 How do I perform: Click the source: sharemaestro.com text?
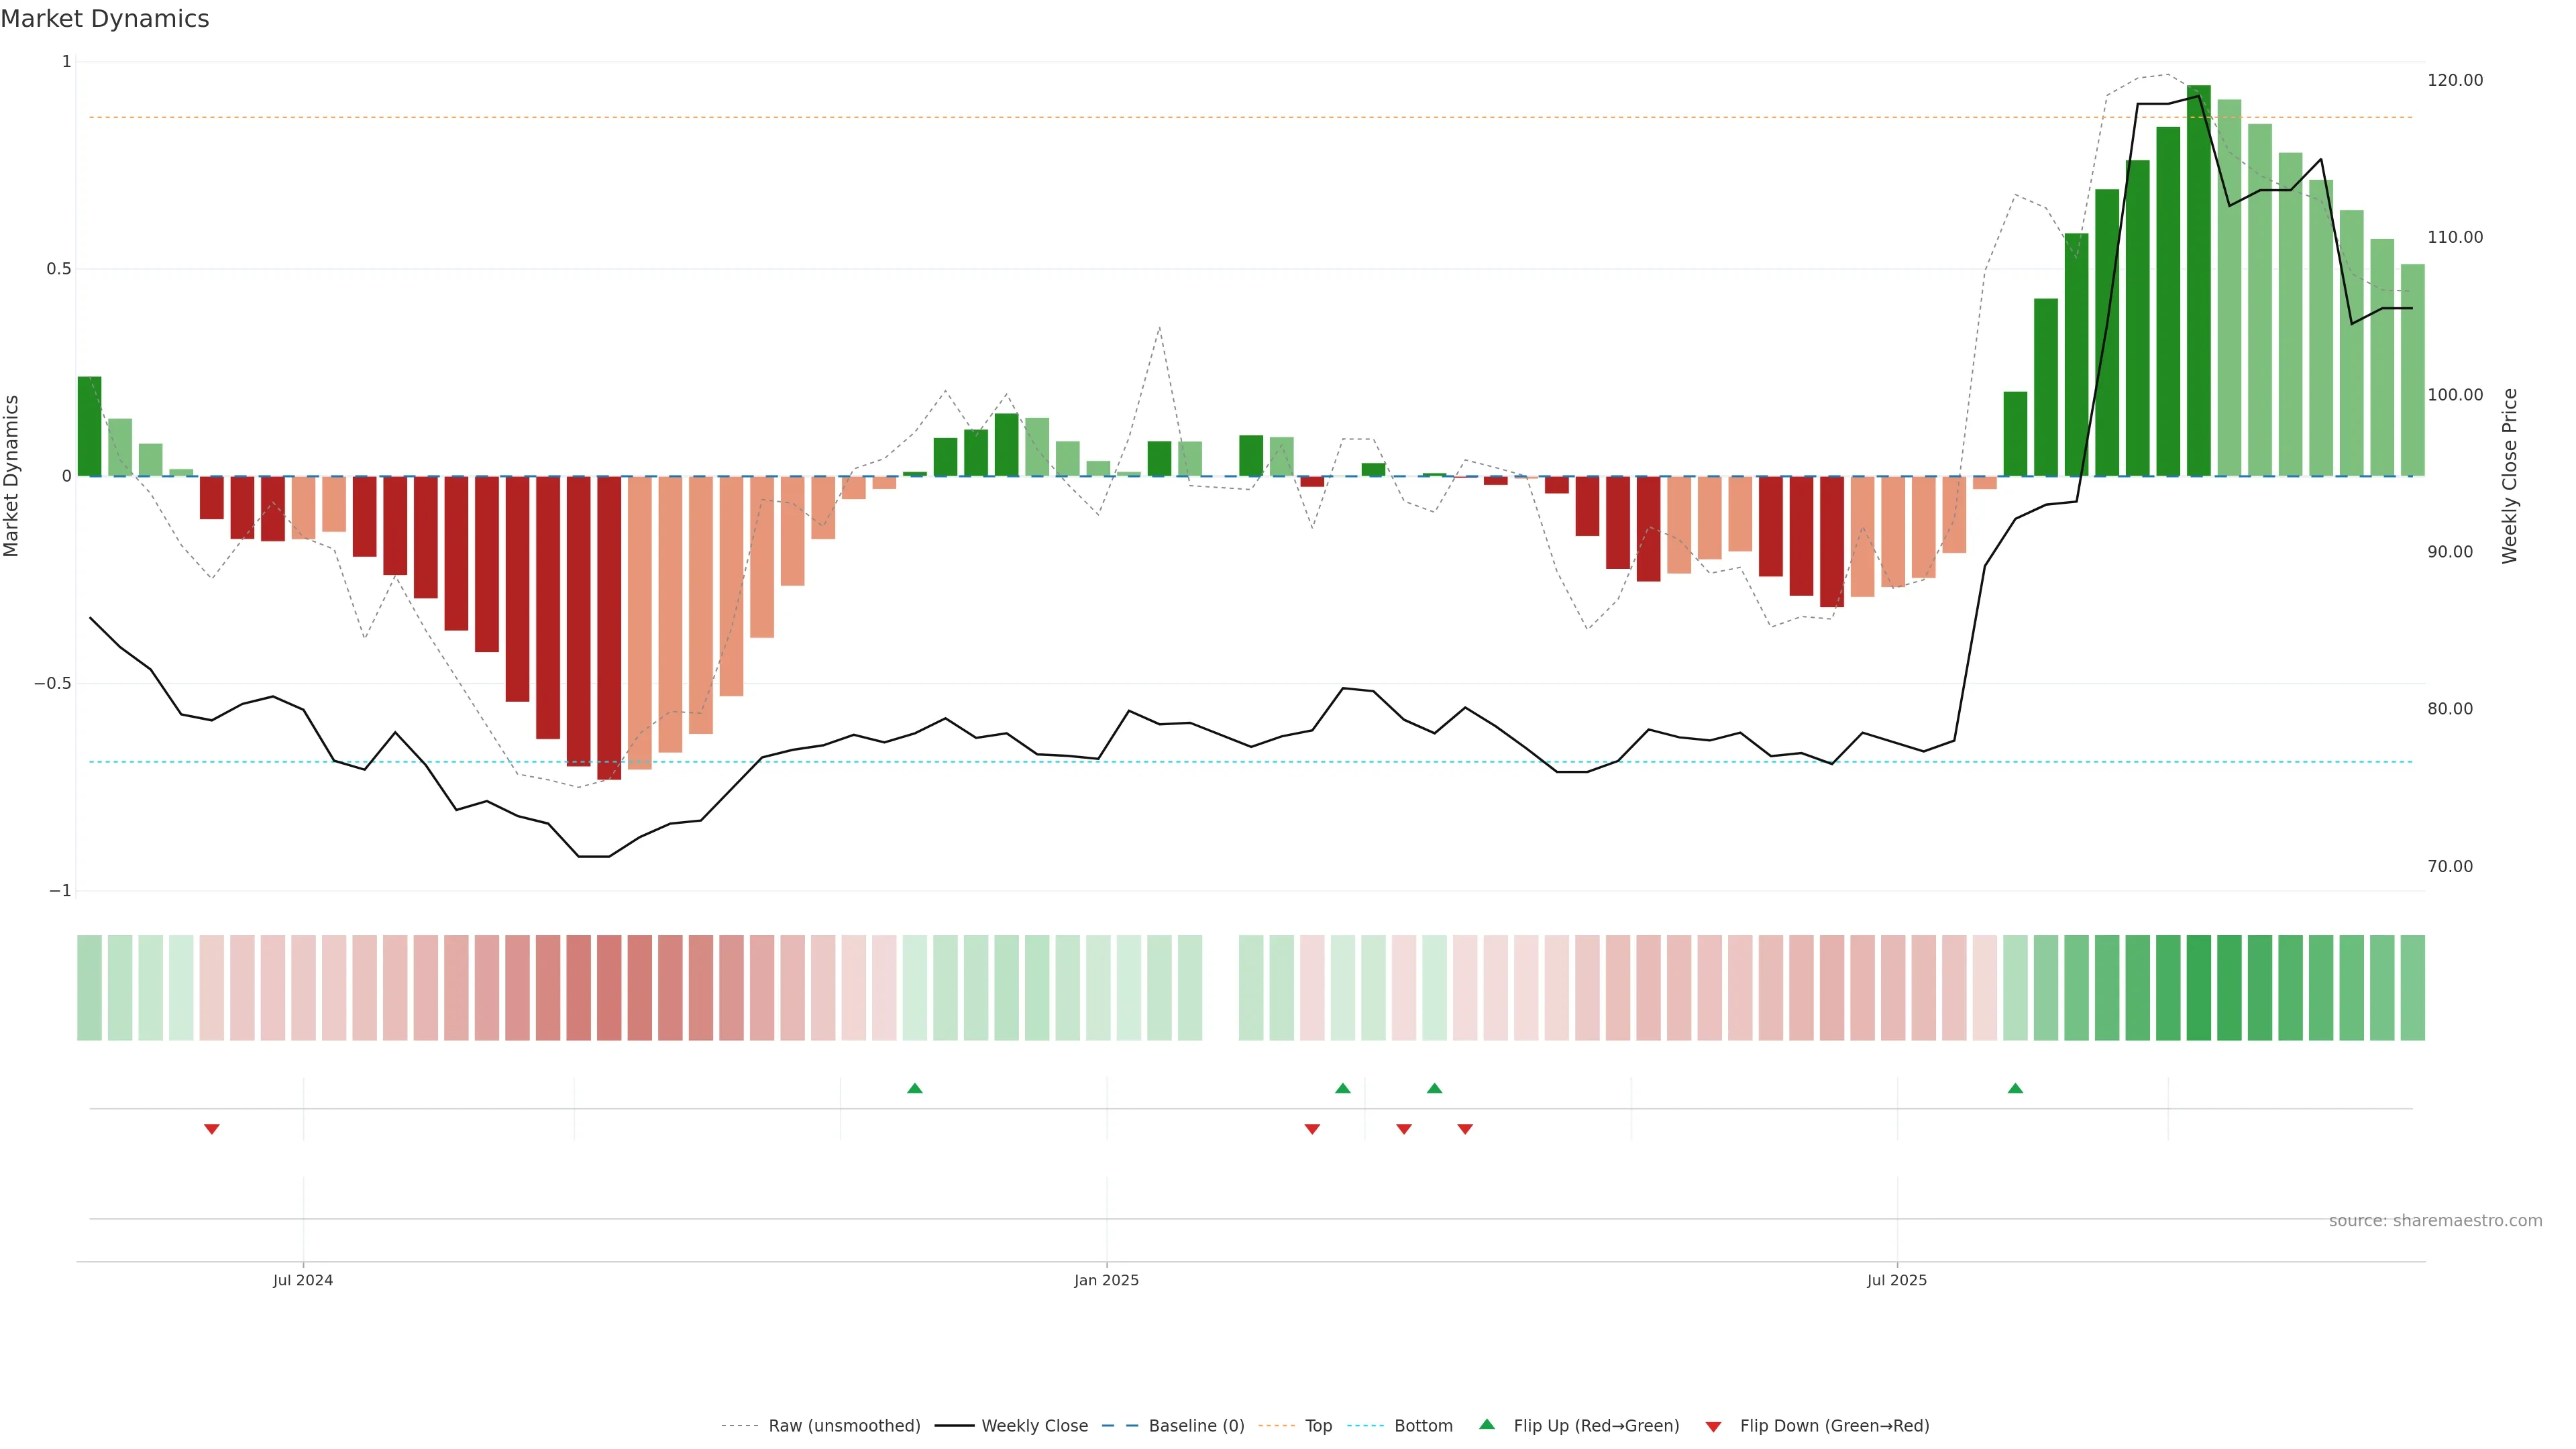click(x=2435, y=1220)
